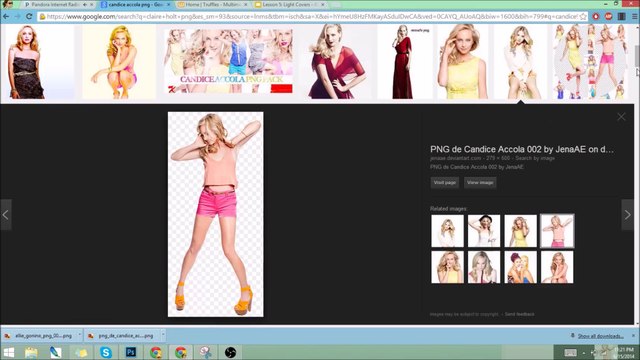Switch to the Pandora Internet Radio tab

point(55,4)
